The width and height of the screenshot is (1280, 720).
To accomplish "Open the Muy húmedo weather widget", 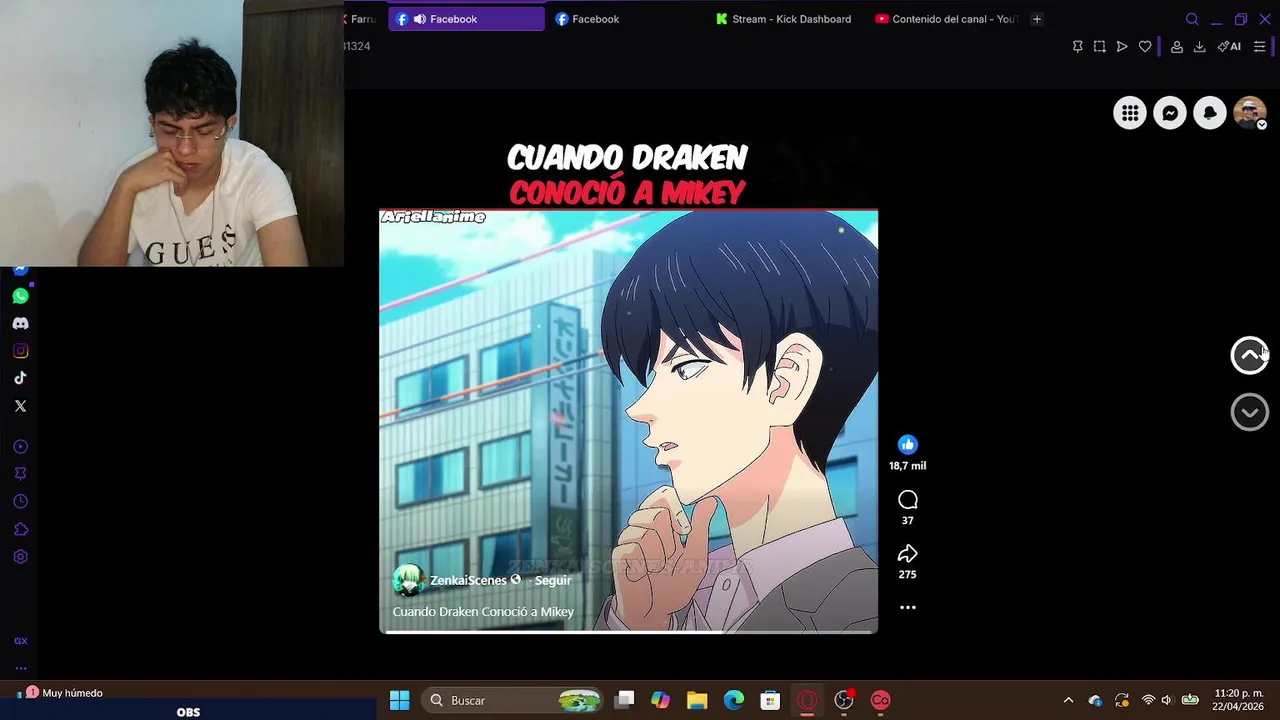I will [60, 693].
